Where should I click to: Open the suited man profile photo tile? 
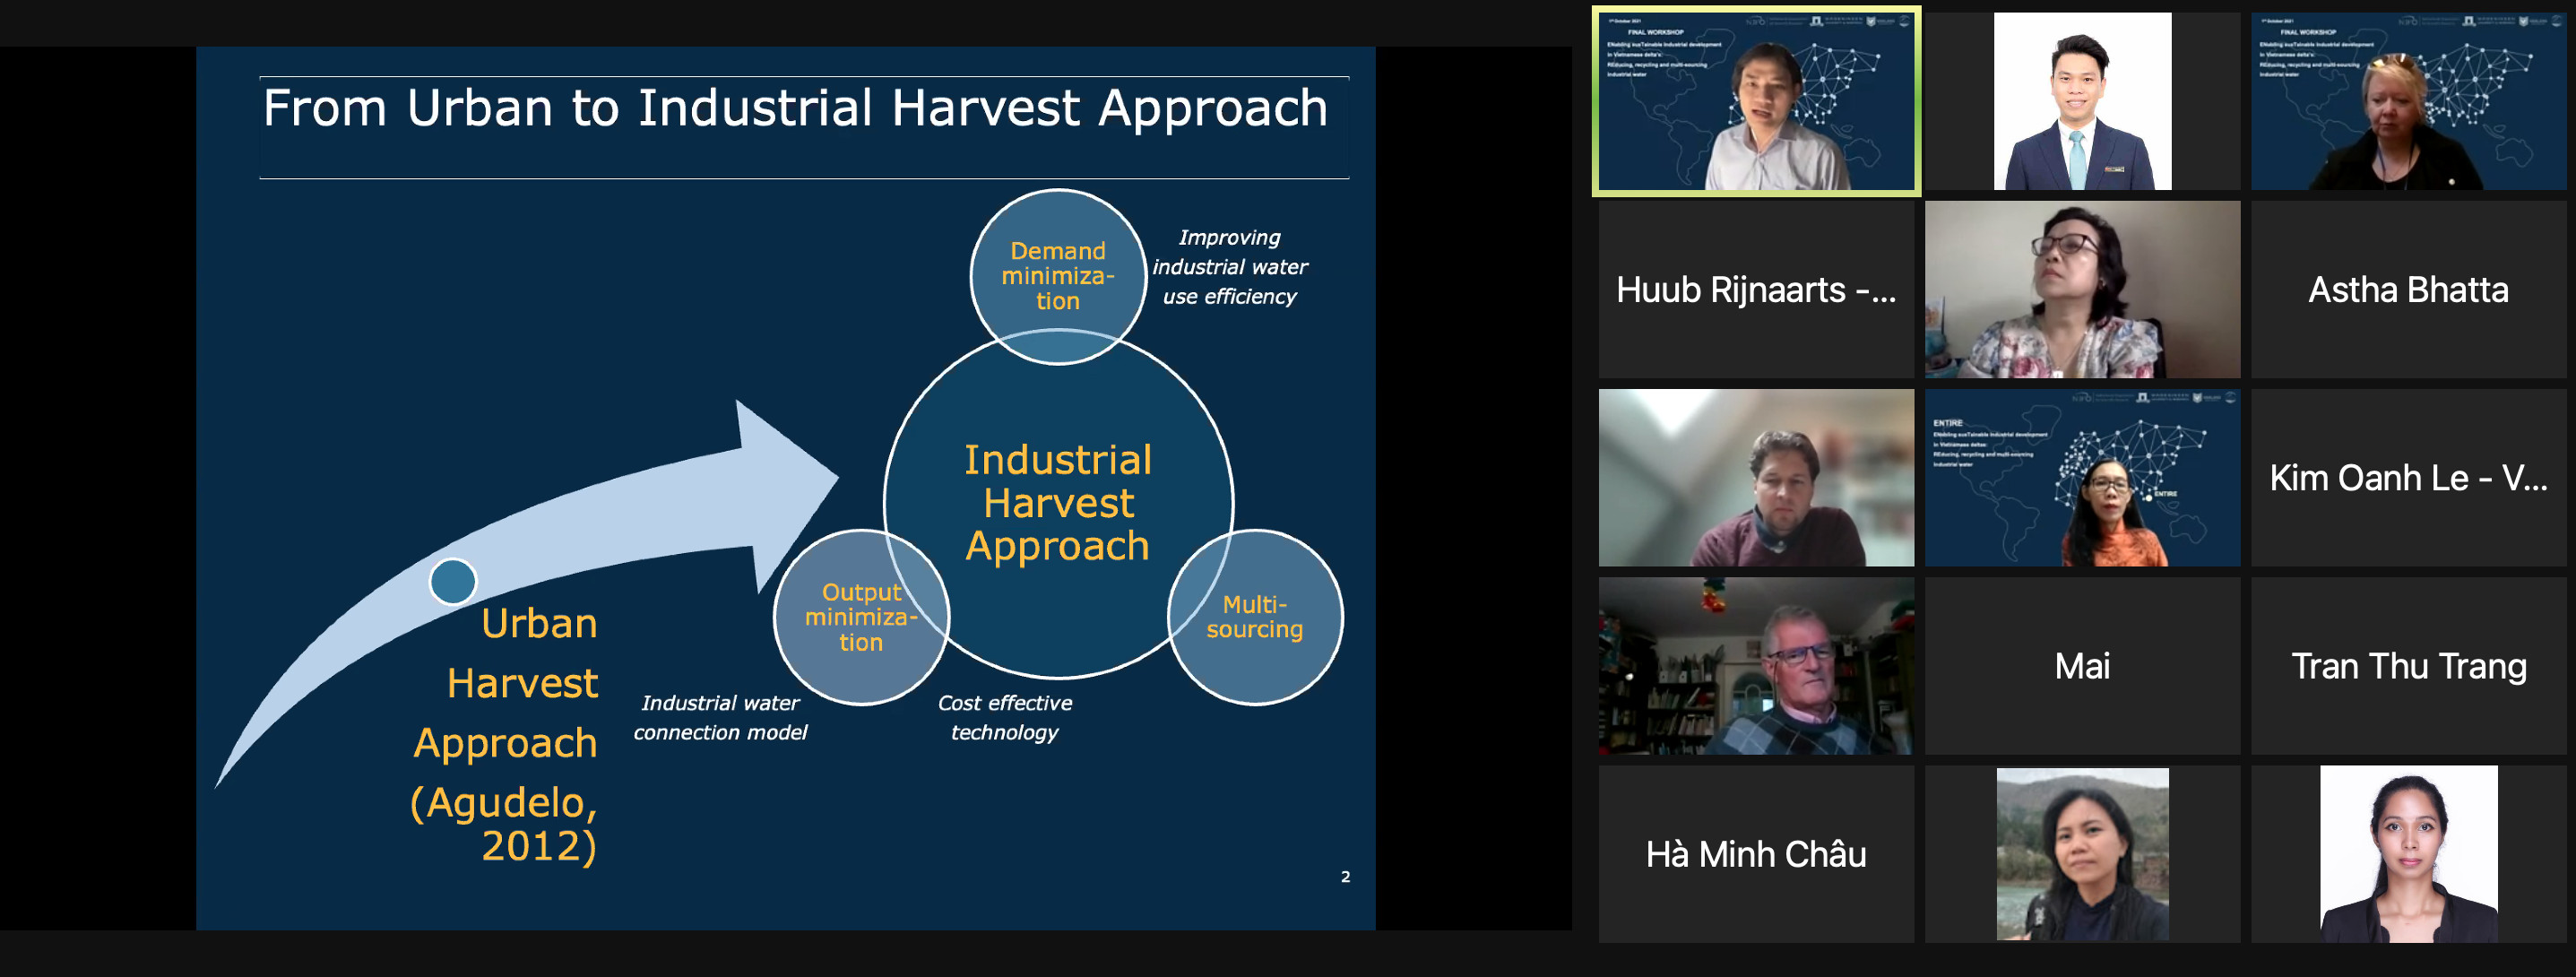2082,101
